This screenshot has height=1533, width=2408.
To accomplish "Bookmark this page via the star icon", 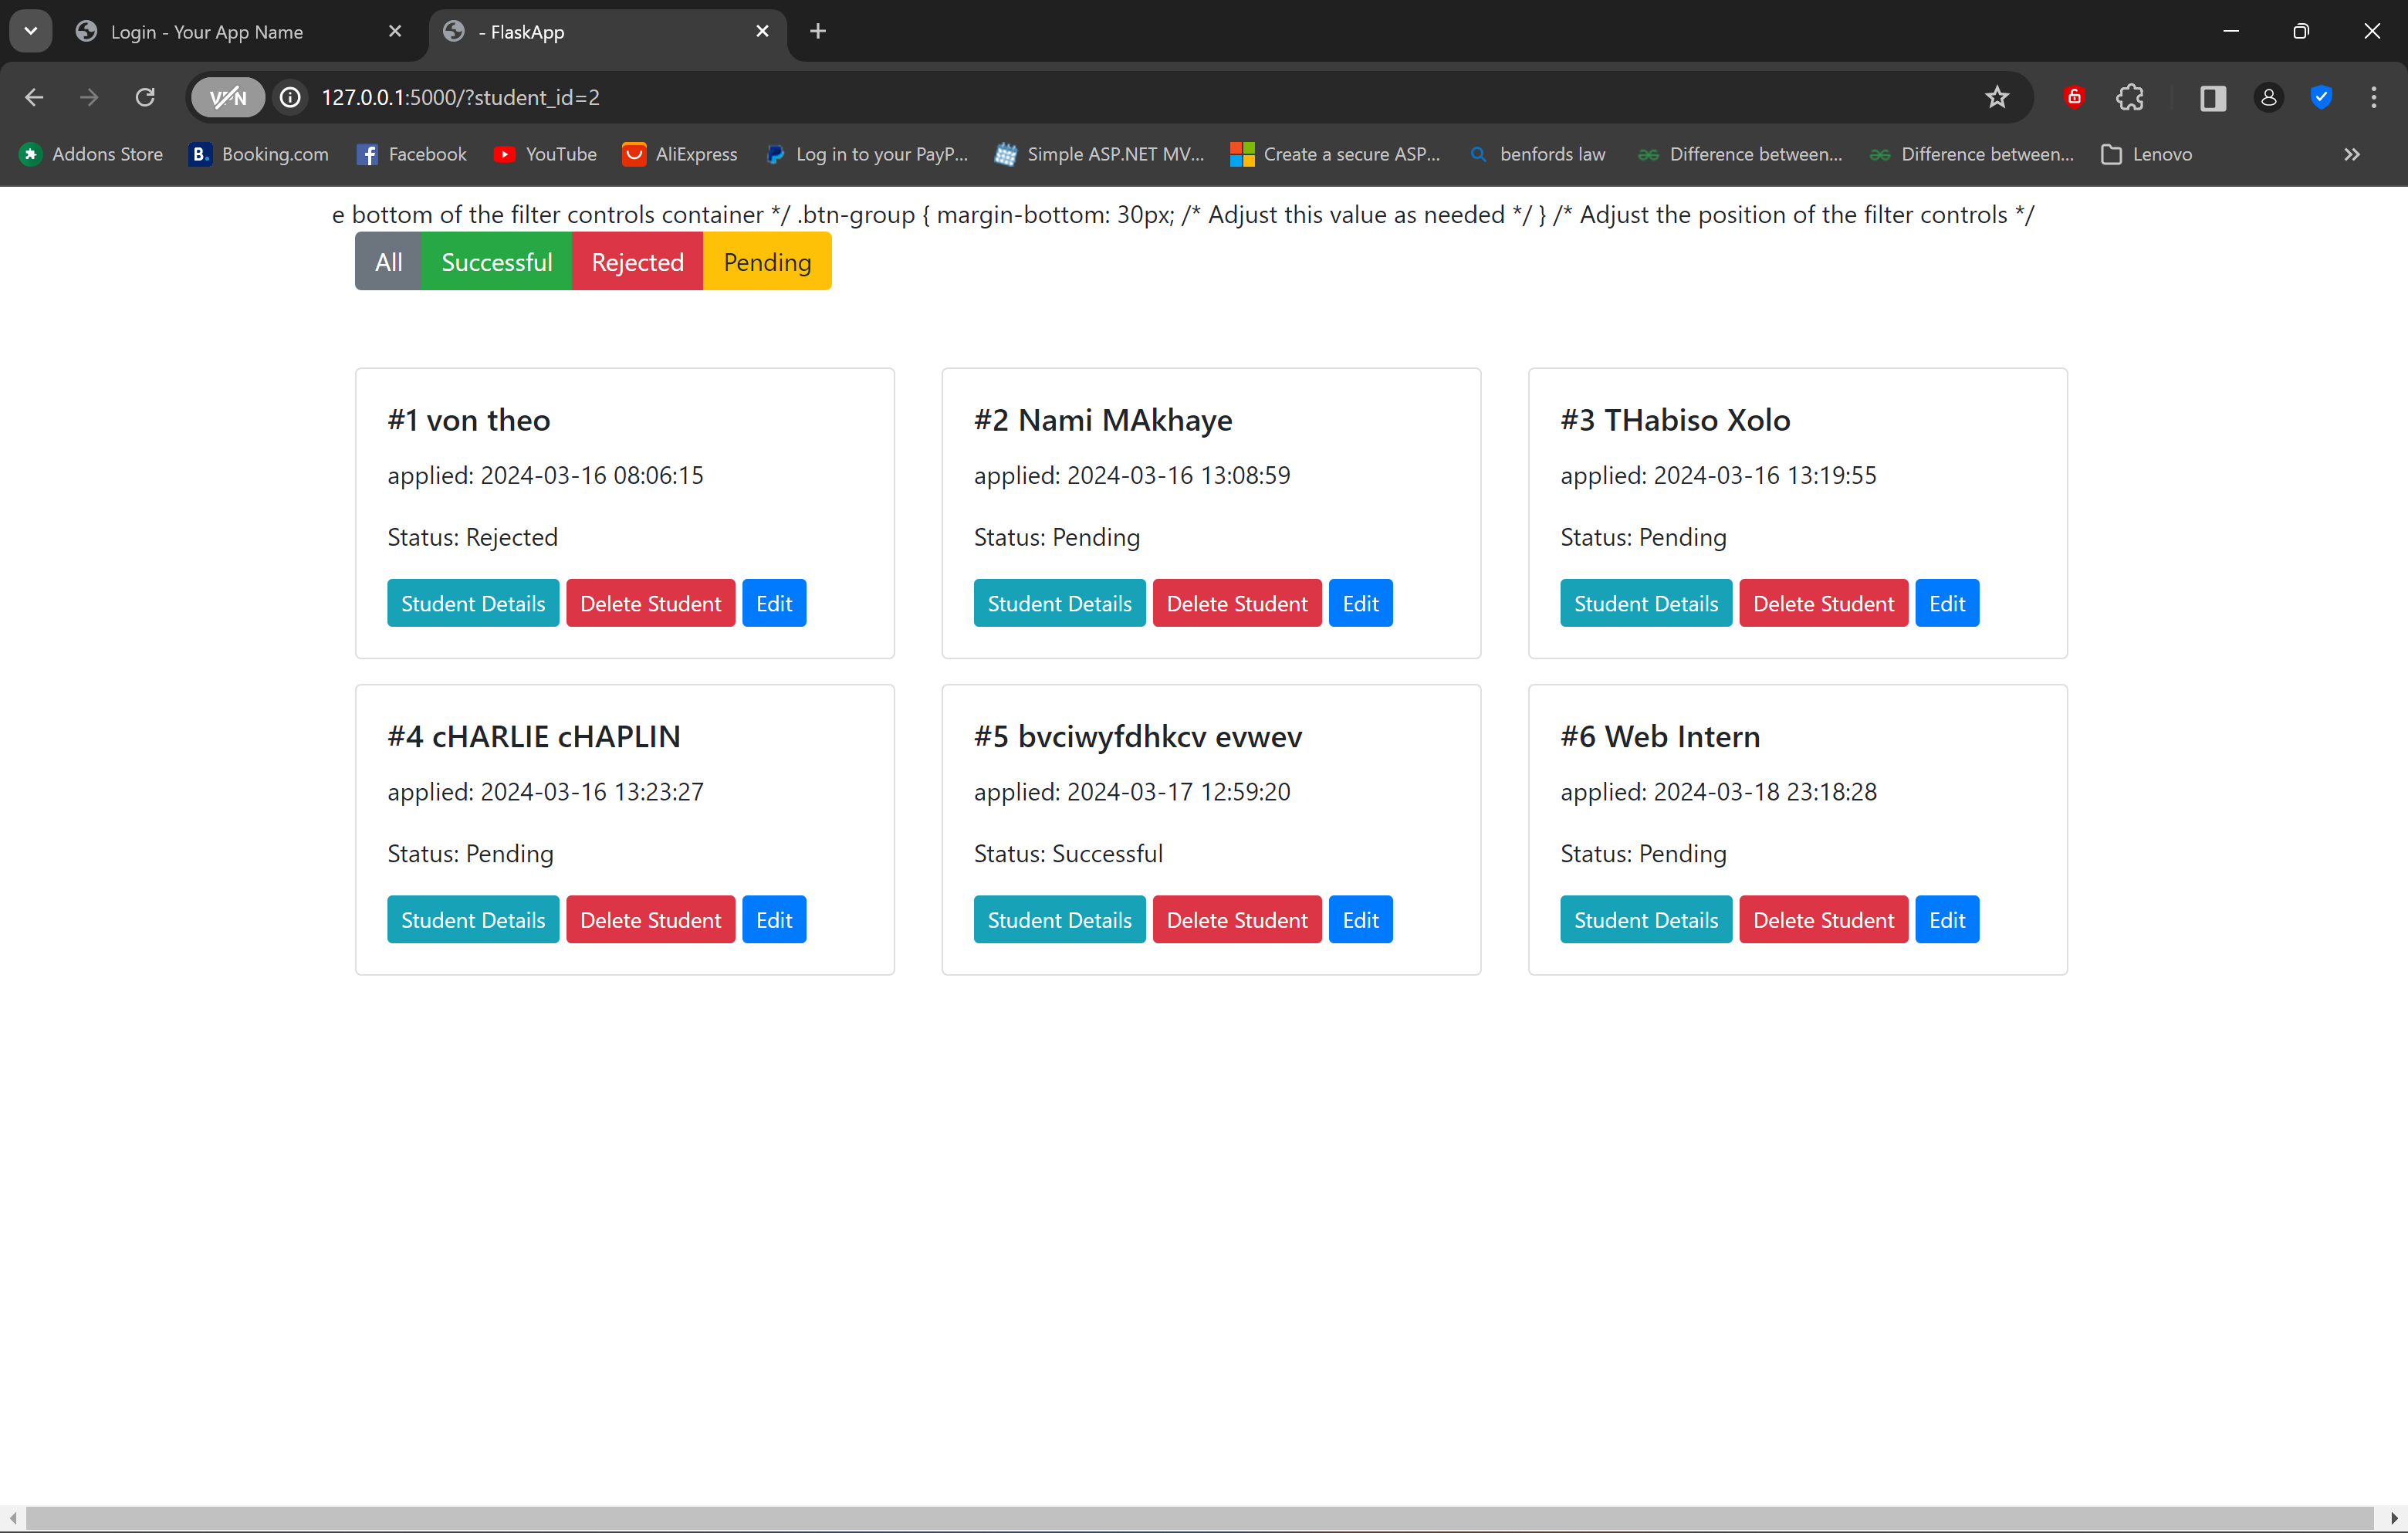I will coord(1996,97).
